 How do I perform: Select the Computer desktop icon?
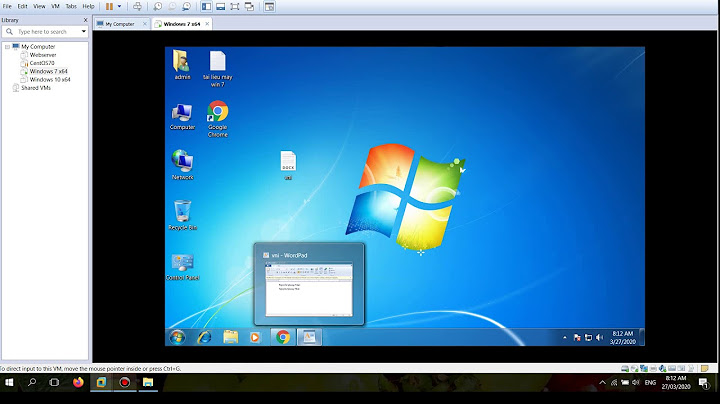[x=182, y=117]
